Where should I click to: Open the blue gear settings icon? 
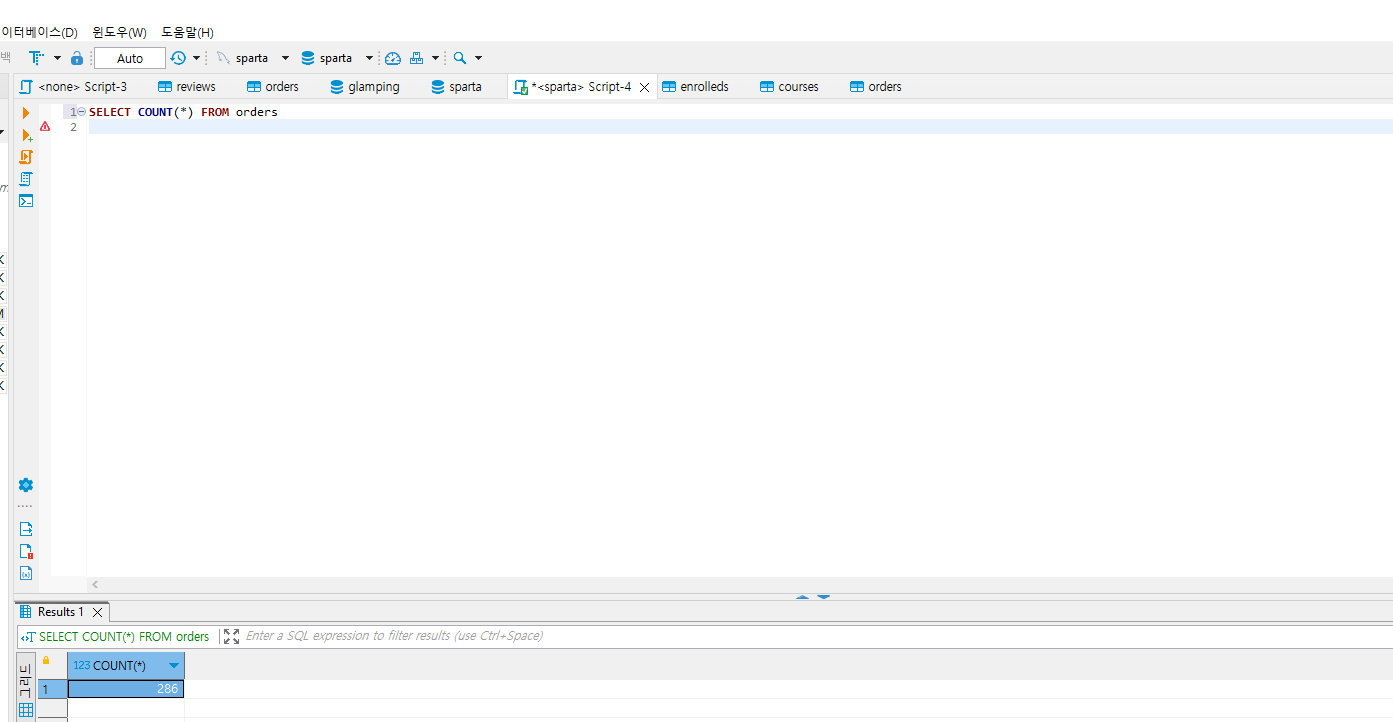pyautogui.click(x=26, y=485)
